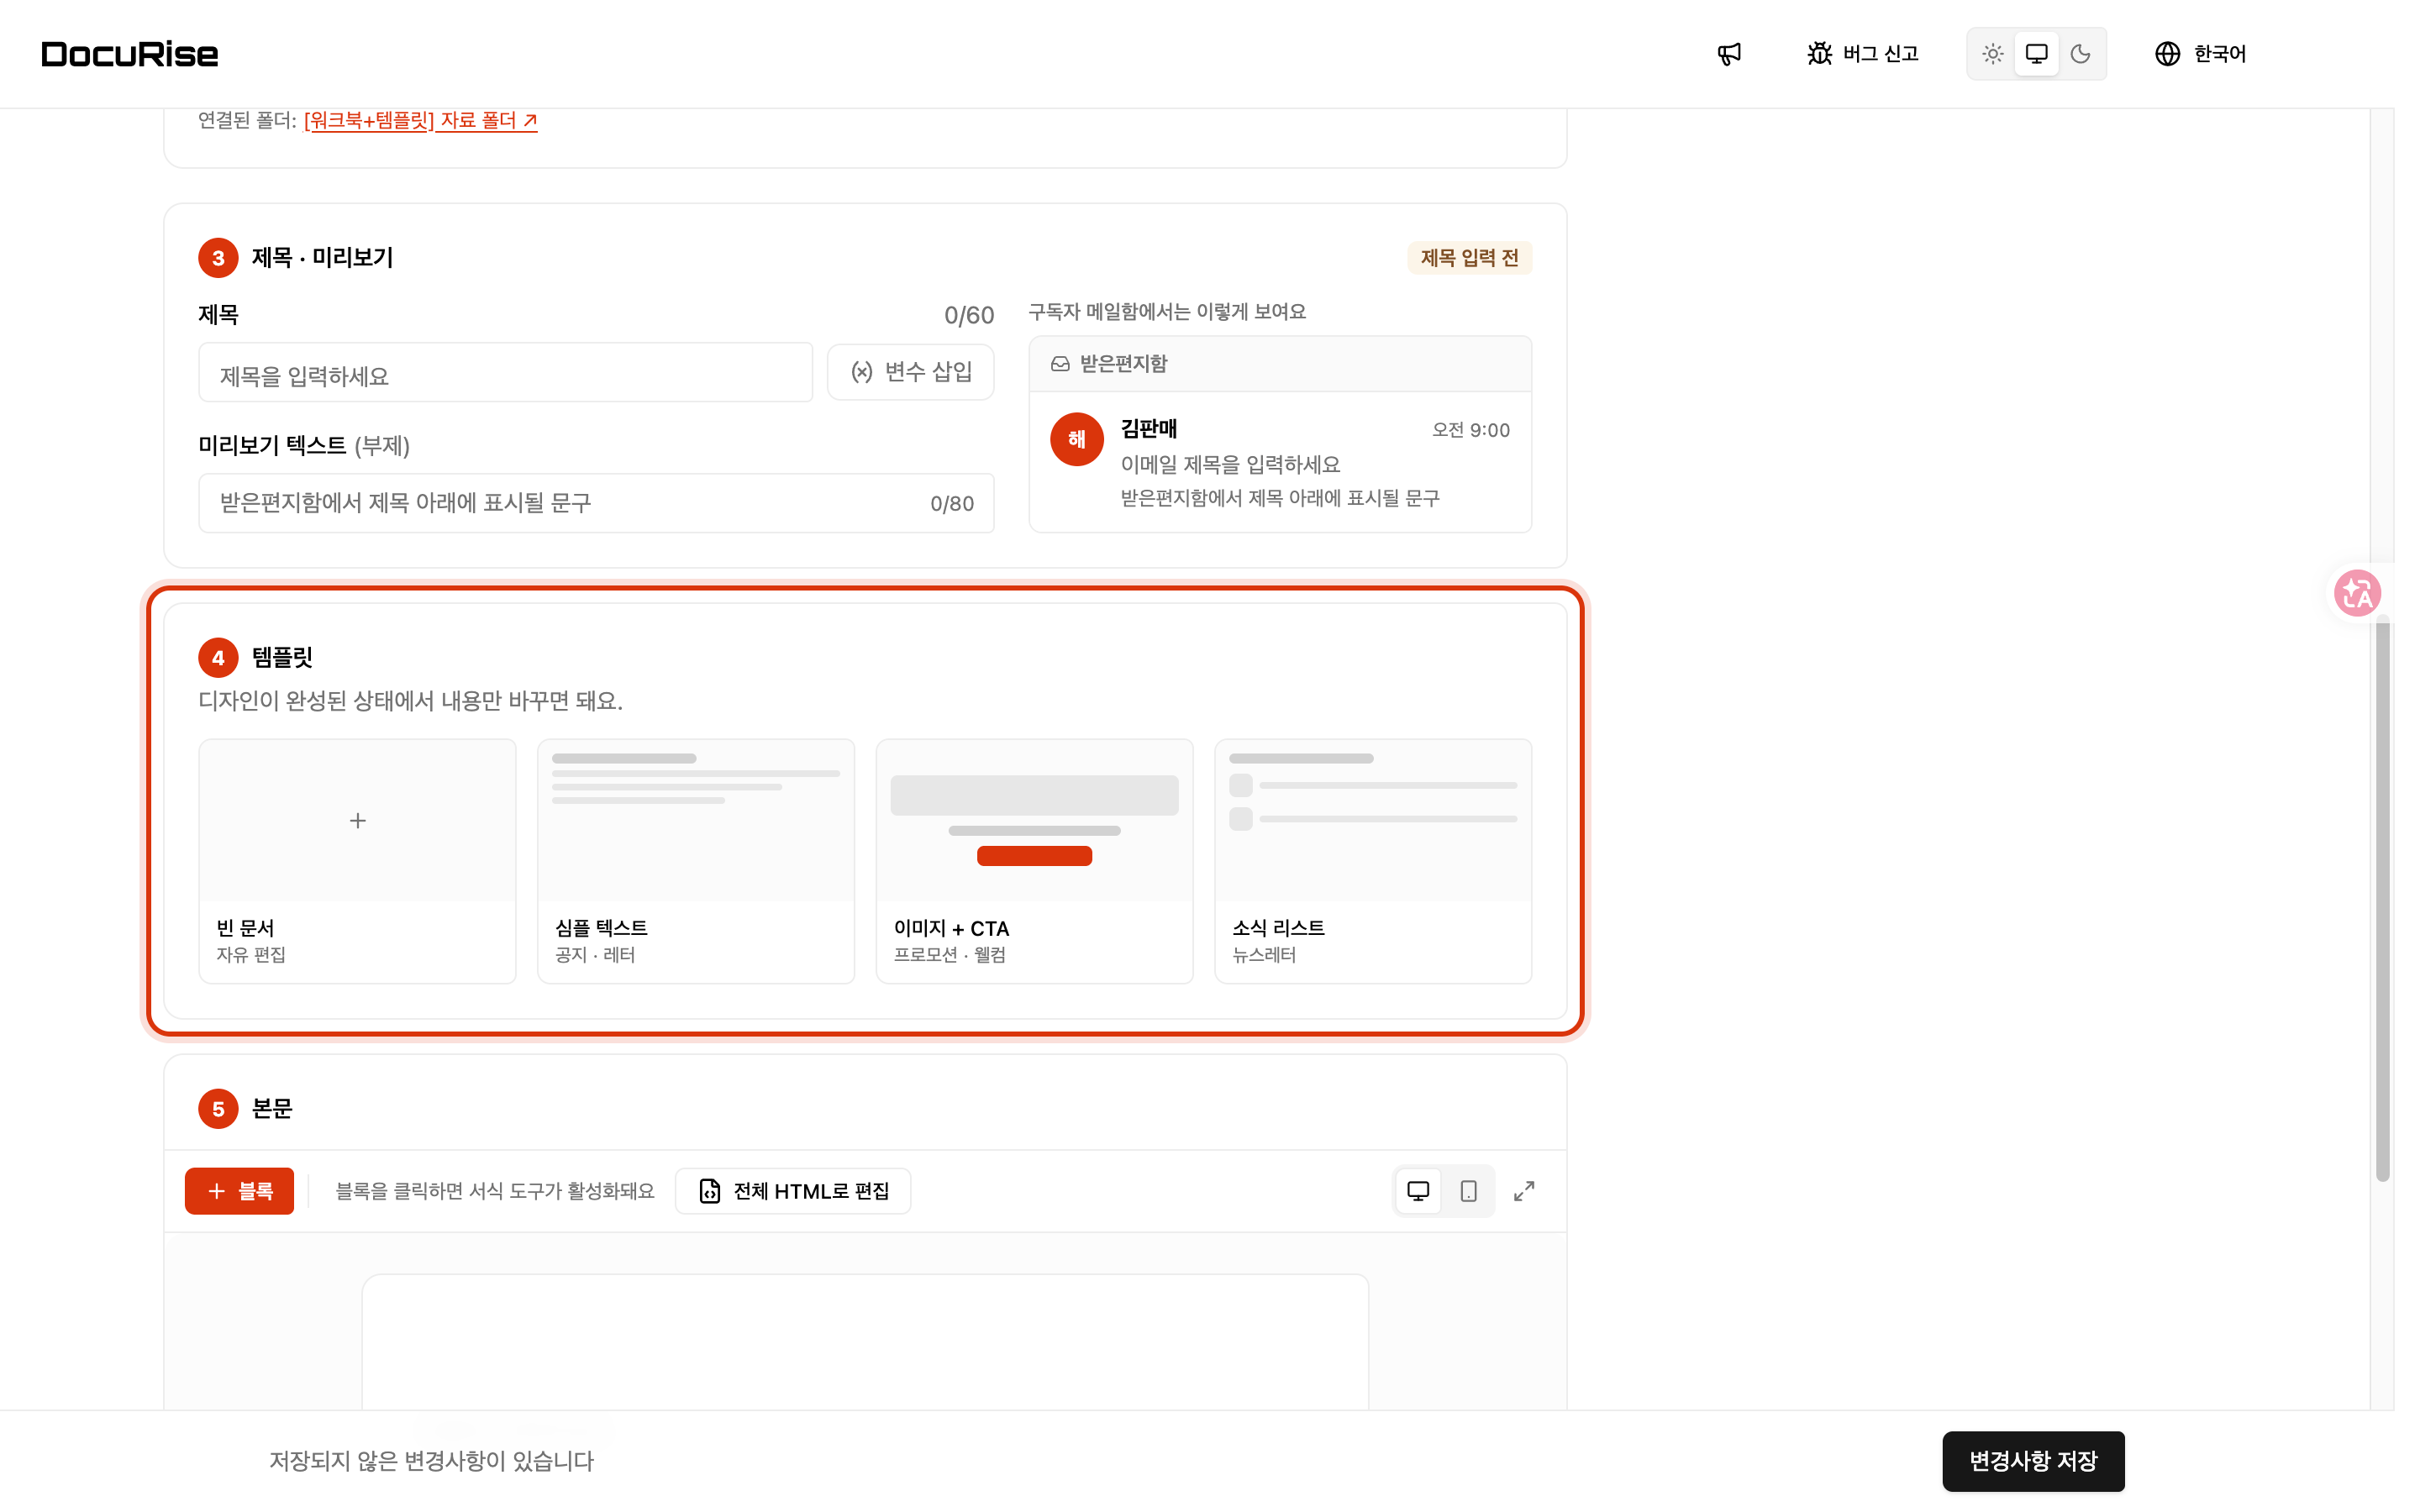Focus the 미리보기 텍스트 preview input field
The height and width of the screenshot is (1512, 2420).
596,503
